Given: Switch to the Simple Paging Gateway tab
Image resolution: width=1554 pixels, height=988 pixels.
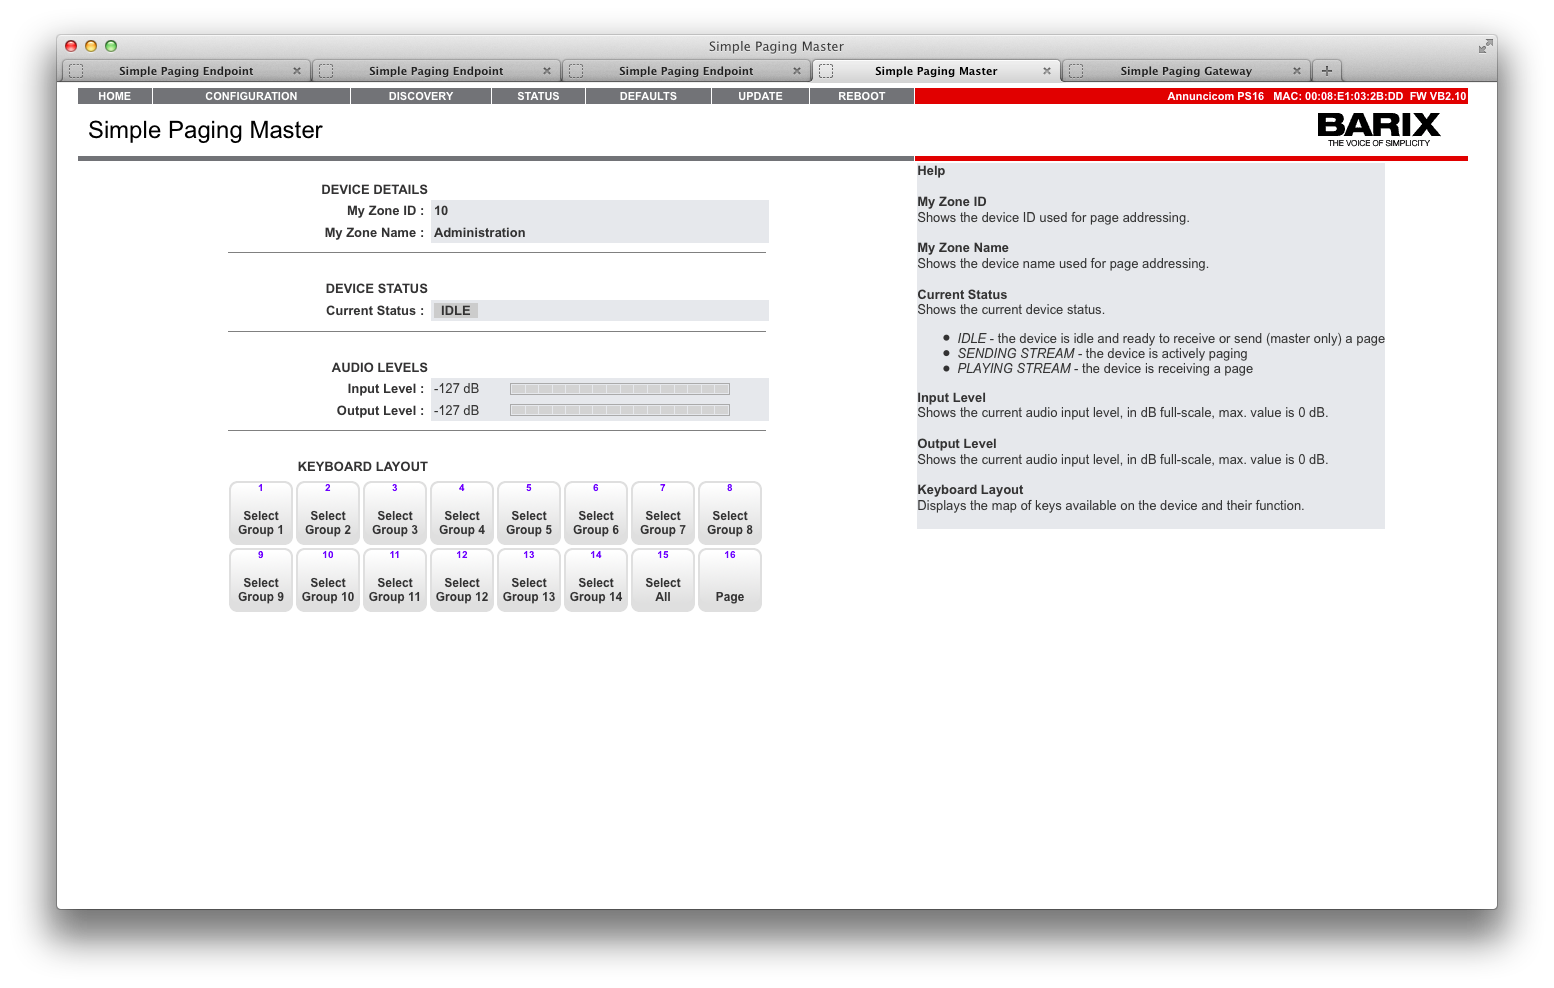Looking at the screenshot, I should [1185, 71].
